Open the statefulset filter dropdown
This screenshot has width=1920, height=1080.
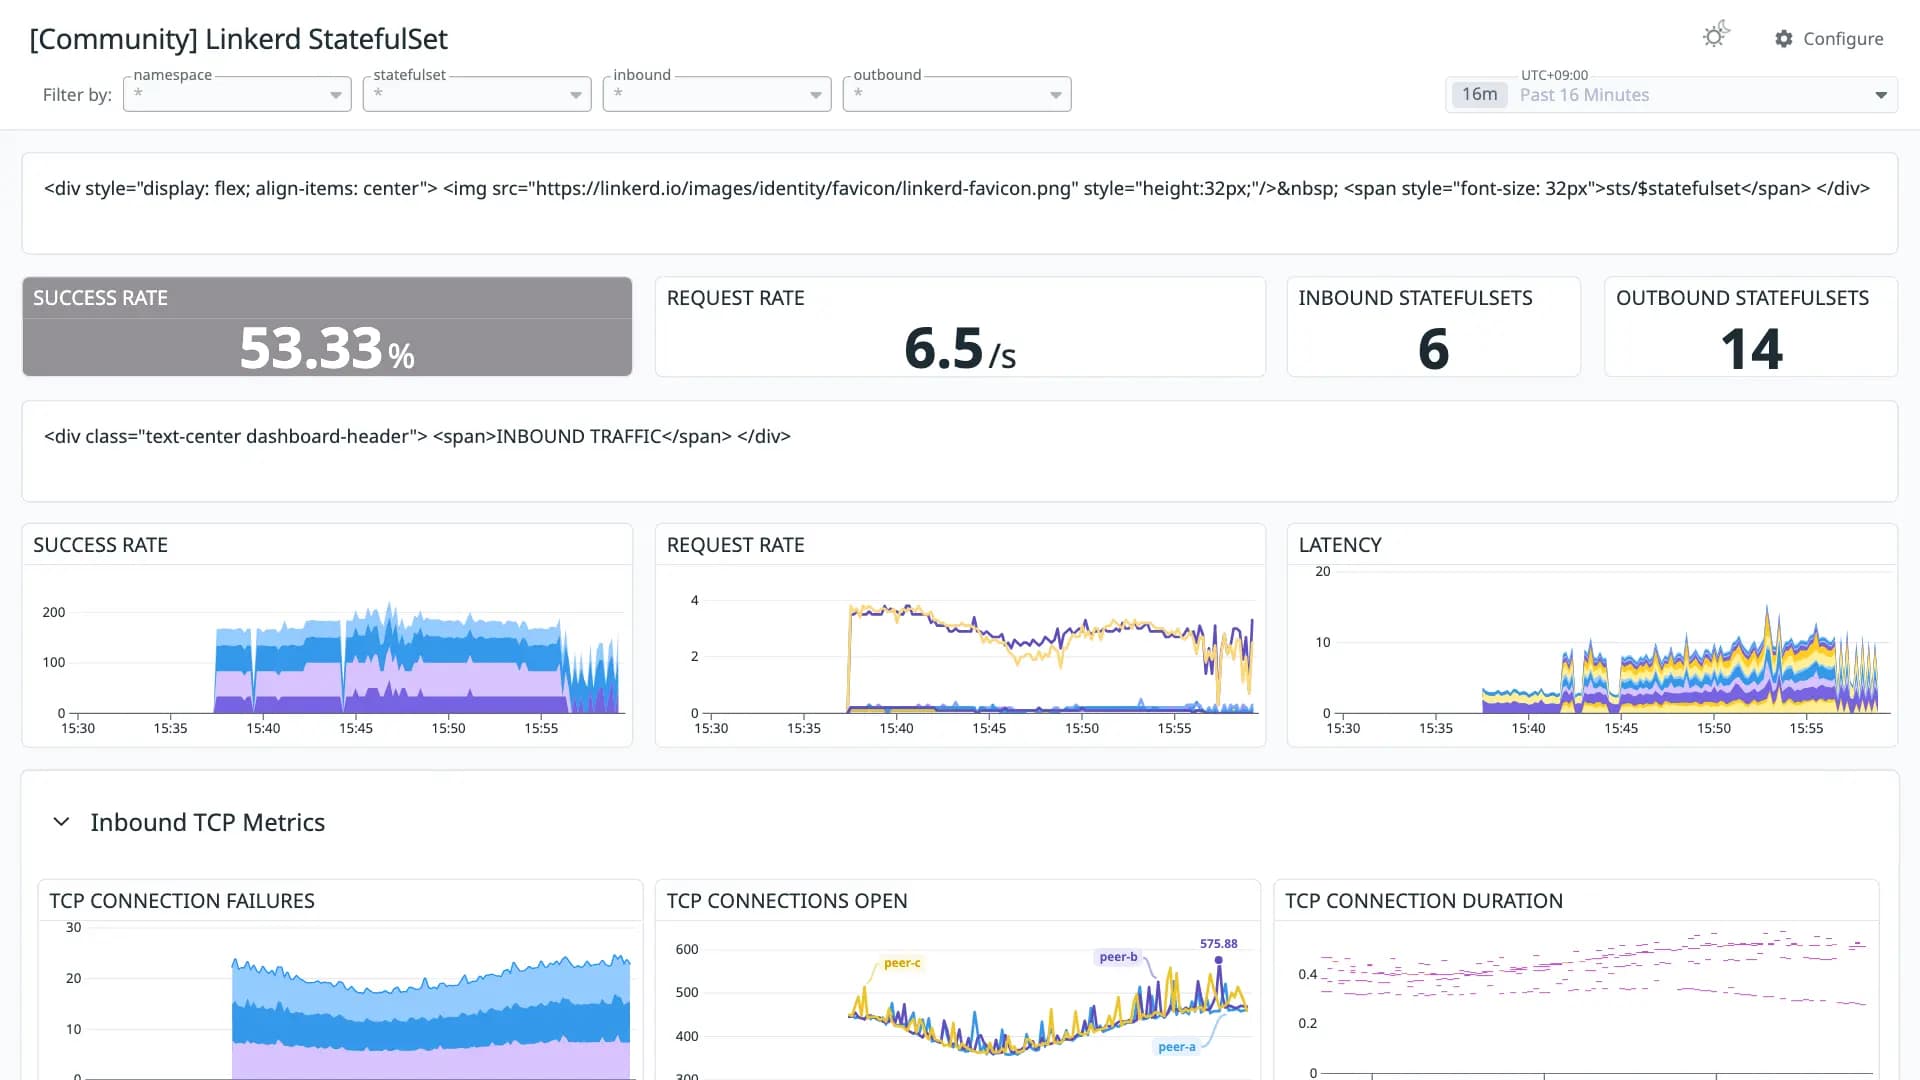[477, 94]
